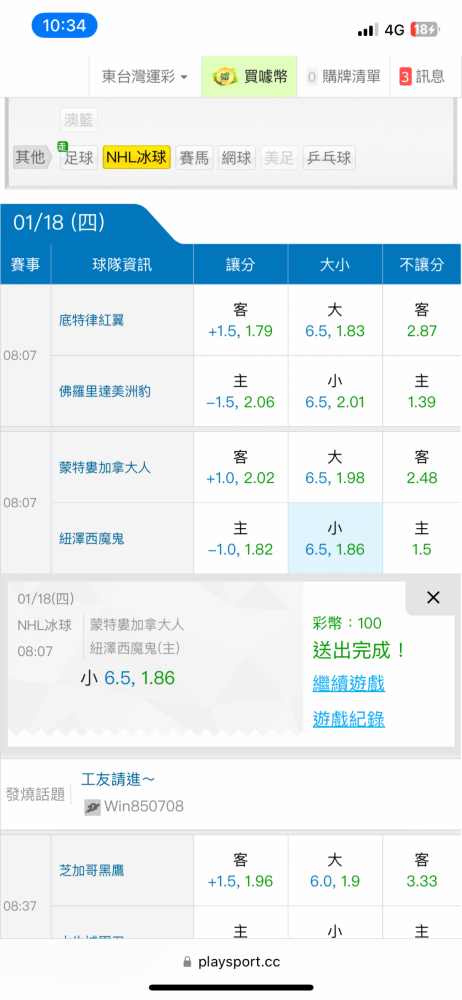Pick 大 6.5, 1.83 for Detroit game
The width and height of the screenshot is (462, 1000).
coord(335,320)
